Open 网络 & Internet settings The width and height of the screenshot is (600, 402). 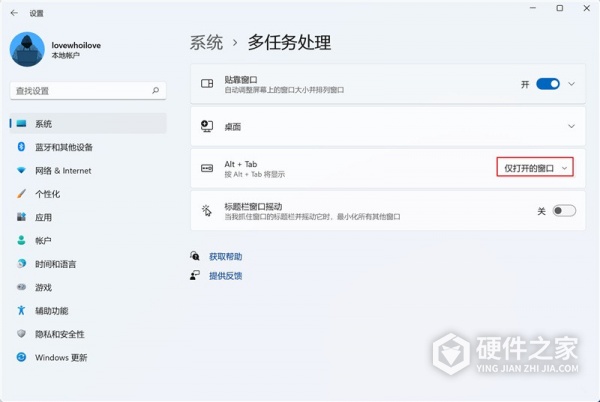point(88,171)
